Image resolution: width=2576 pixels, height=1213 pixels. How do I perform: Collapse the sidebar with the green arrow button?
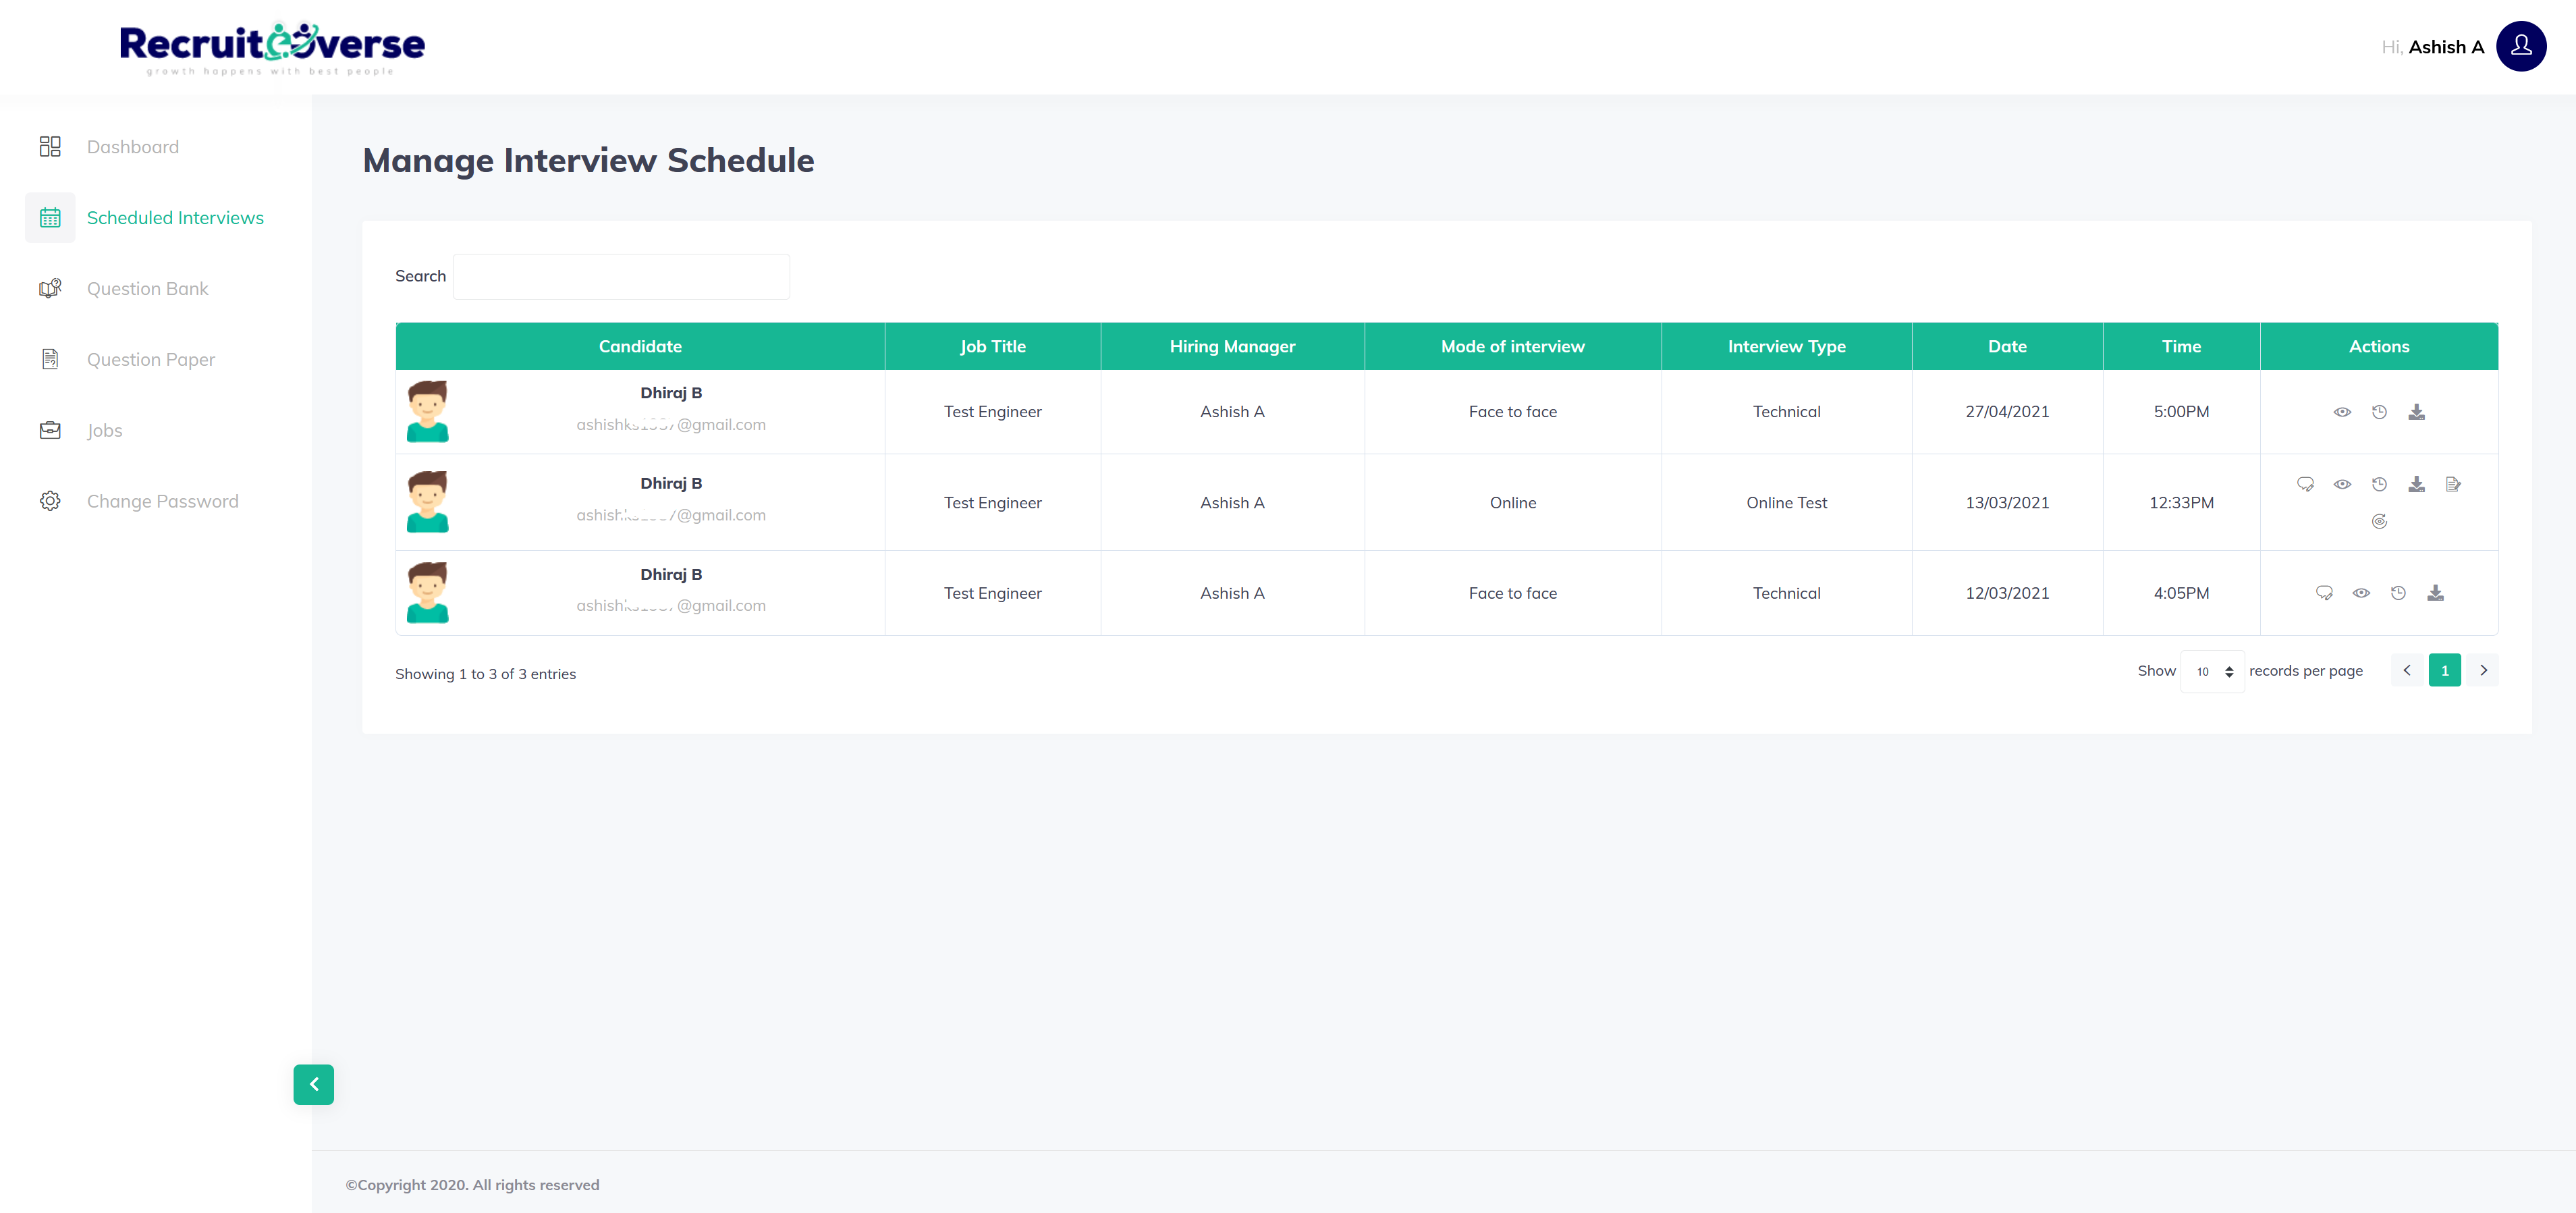click(313, 1084)
